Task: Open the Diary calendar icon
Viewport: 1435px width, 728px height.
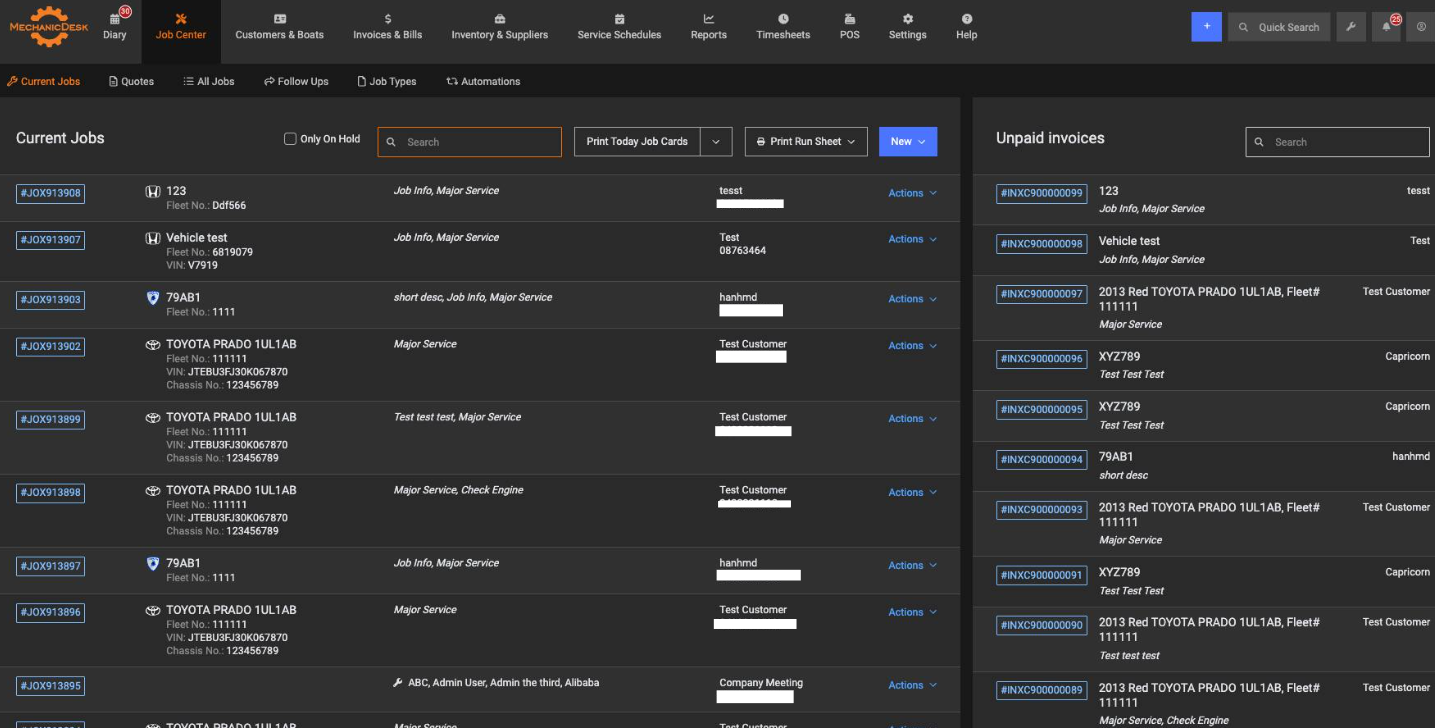Action: tap(114, 19)
